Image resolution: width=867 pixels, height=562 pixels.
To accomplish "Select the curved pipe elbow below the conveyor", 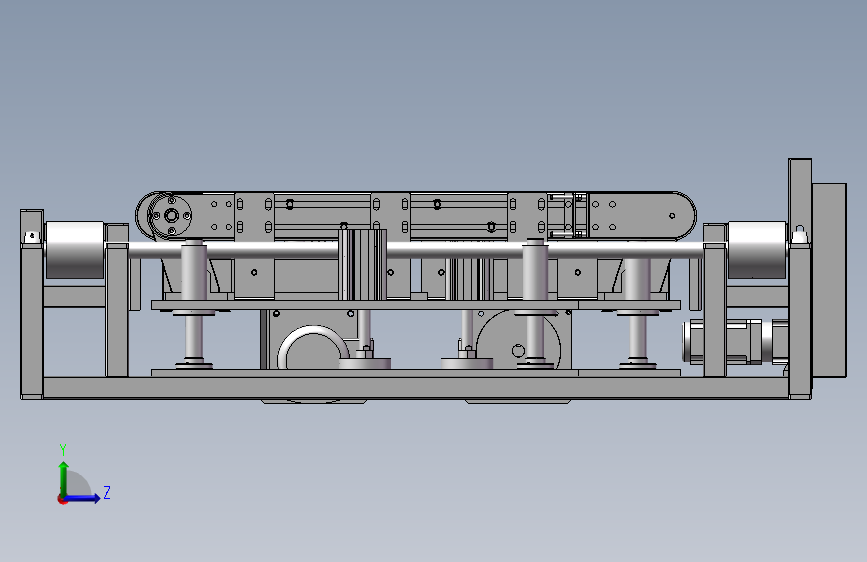I will click(314, 347).
